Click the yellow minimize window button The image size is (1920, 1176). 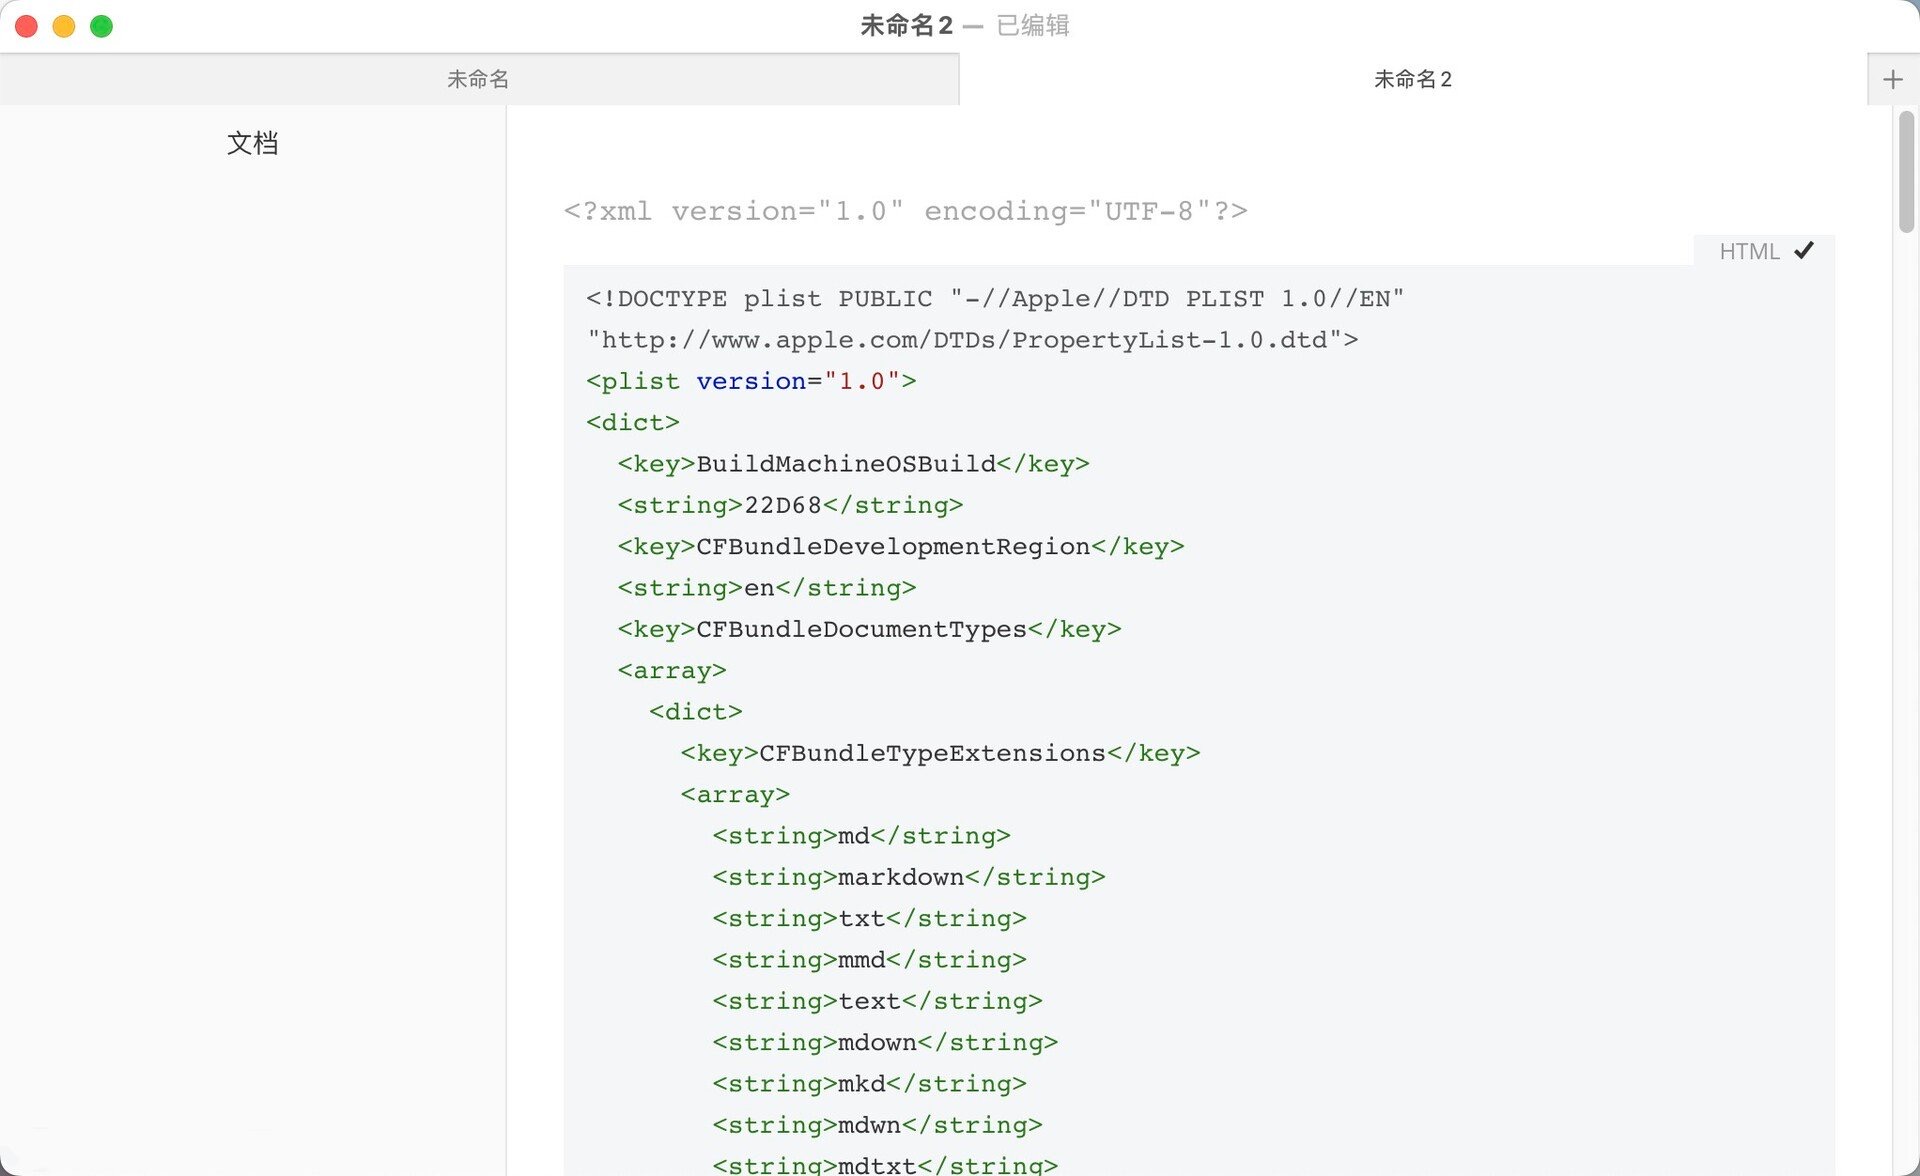(64, 26)
